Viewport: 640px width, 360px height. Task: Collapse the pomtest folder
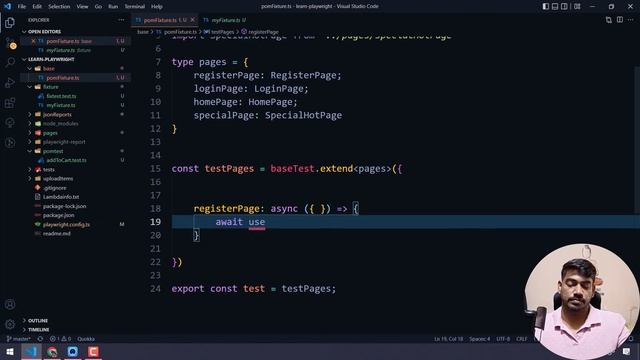53,151
